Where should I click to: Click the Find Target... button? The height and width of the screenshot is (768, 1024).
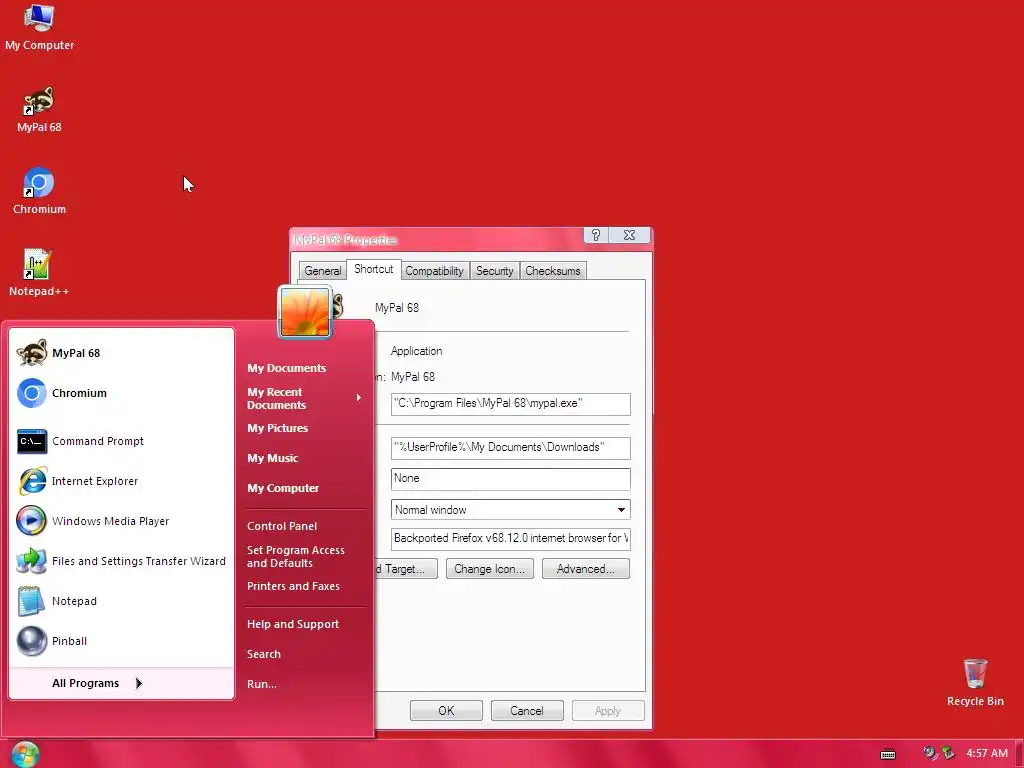click(406, 569)
